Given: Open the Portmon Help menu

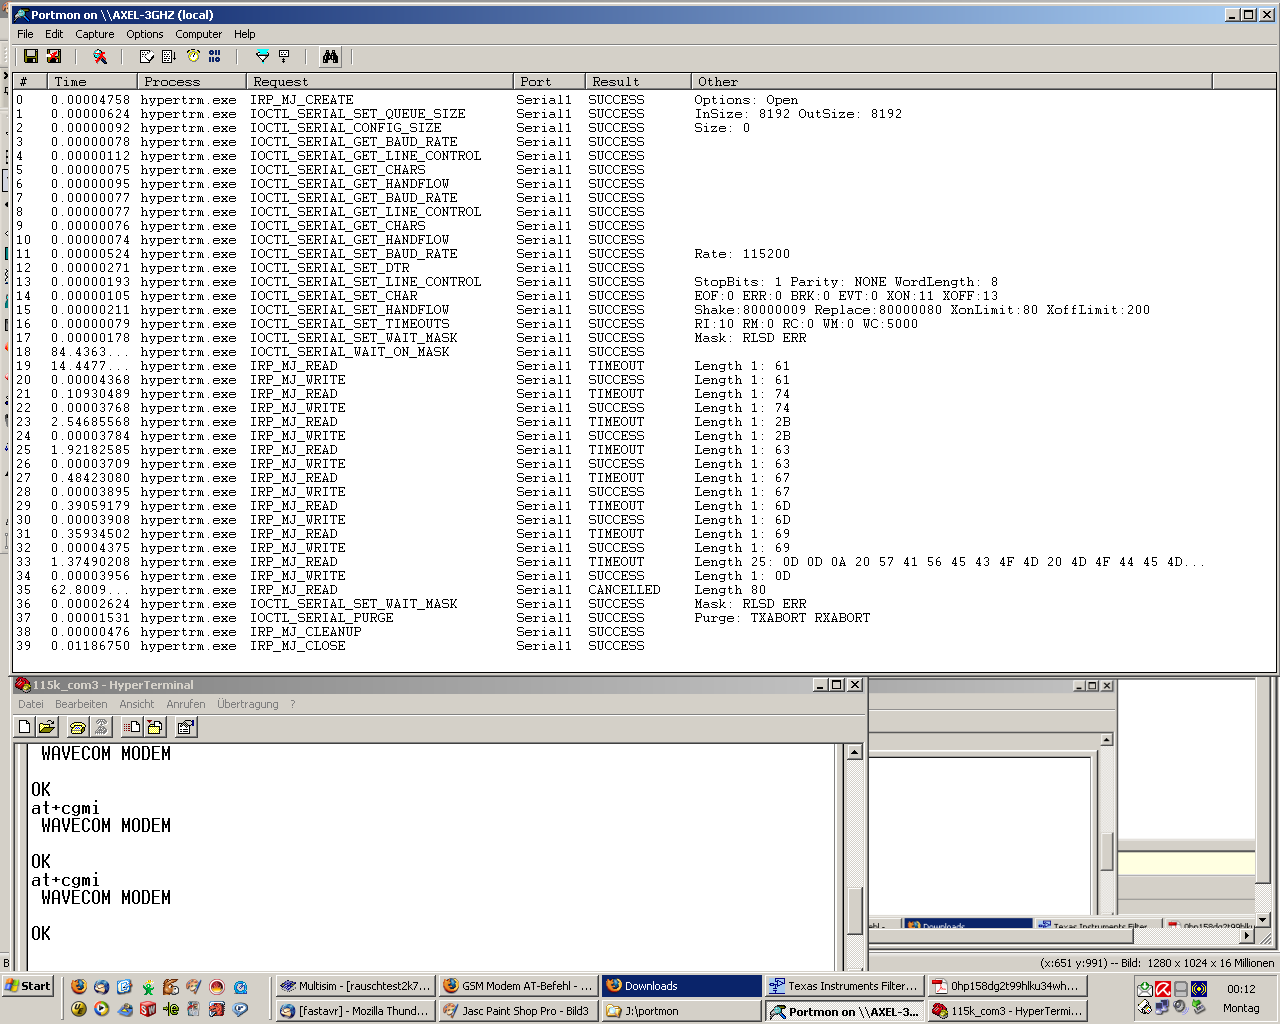Looking at the screenshot, I should 245,34.
